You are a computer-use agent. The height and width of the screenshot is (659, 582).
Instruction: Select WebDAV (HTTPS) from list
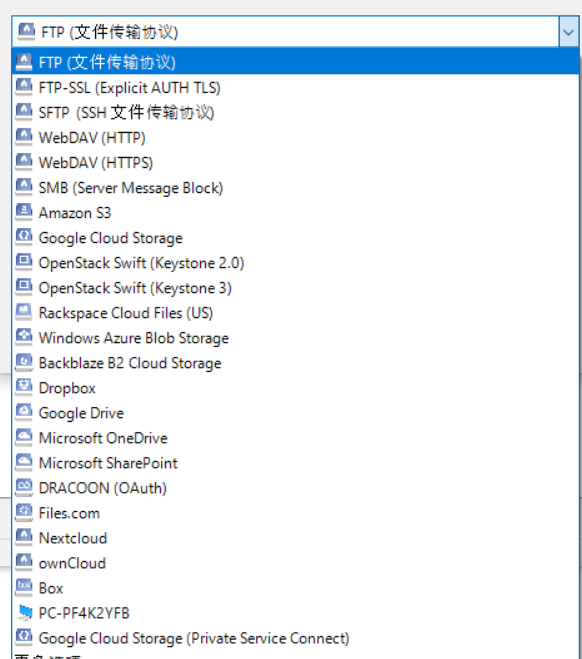click(295, 162)
